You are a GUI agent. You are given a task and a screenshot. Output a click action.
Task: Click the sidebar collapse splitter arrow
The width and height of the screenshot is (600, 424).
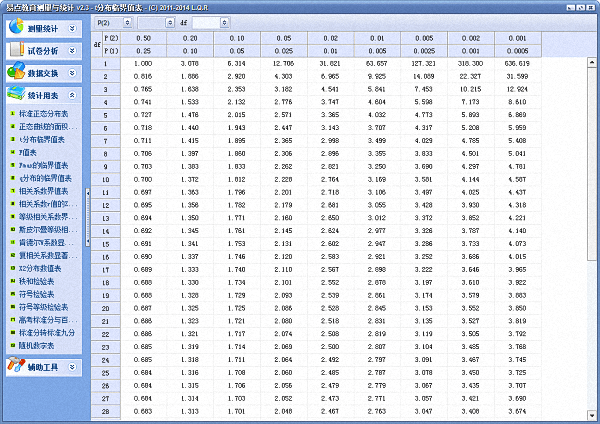click(x=88, y=192)
